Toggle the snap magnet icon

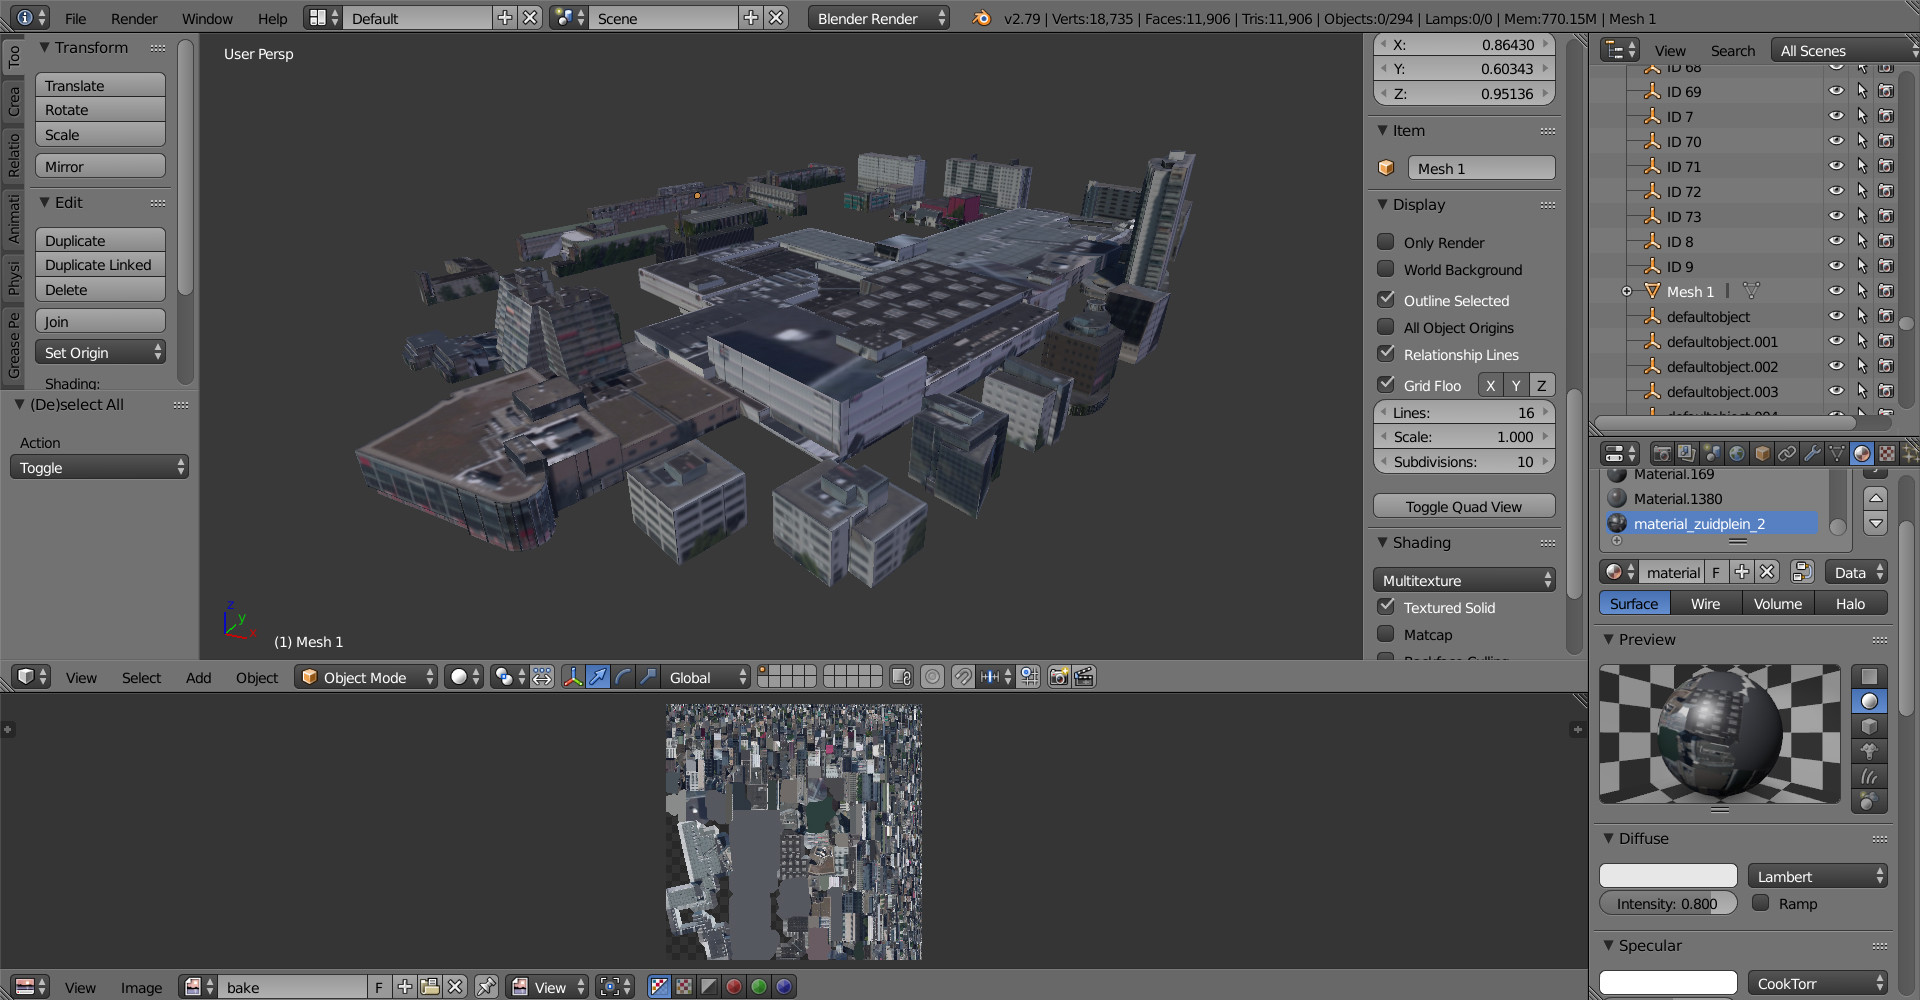[x=962, y=677]
